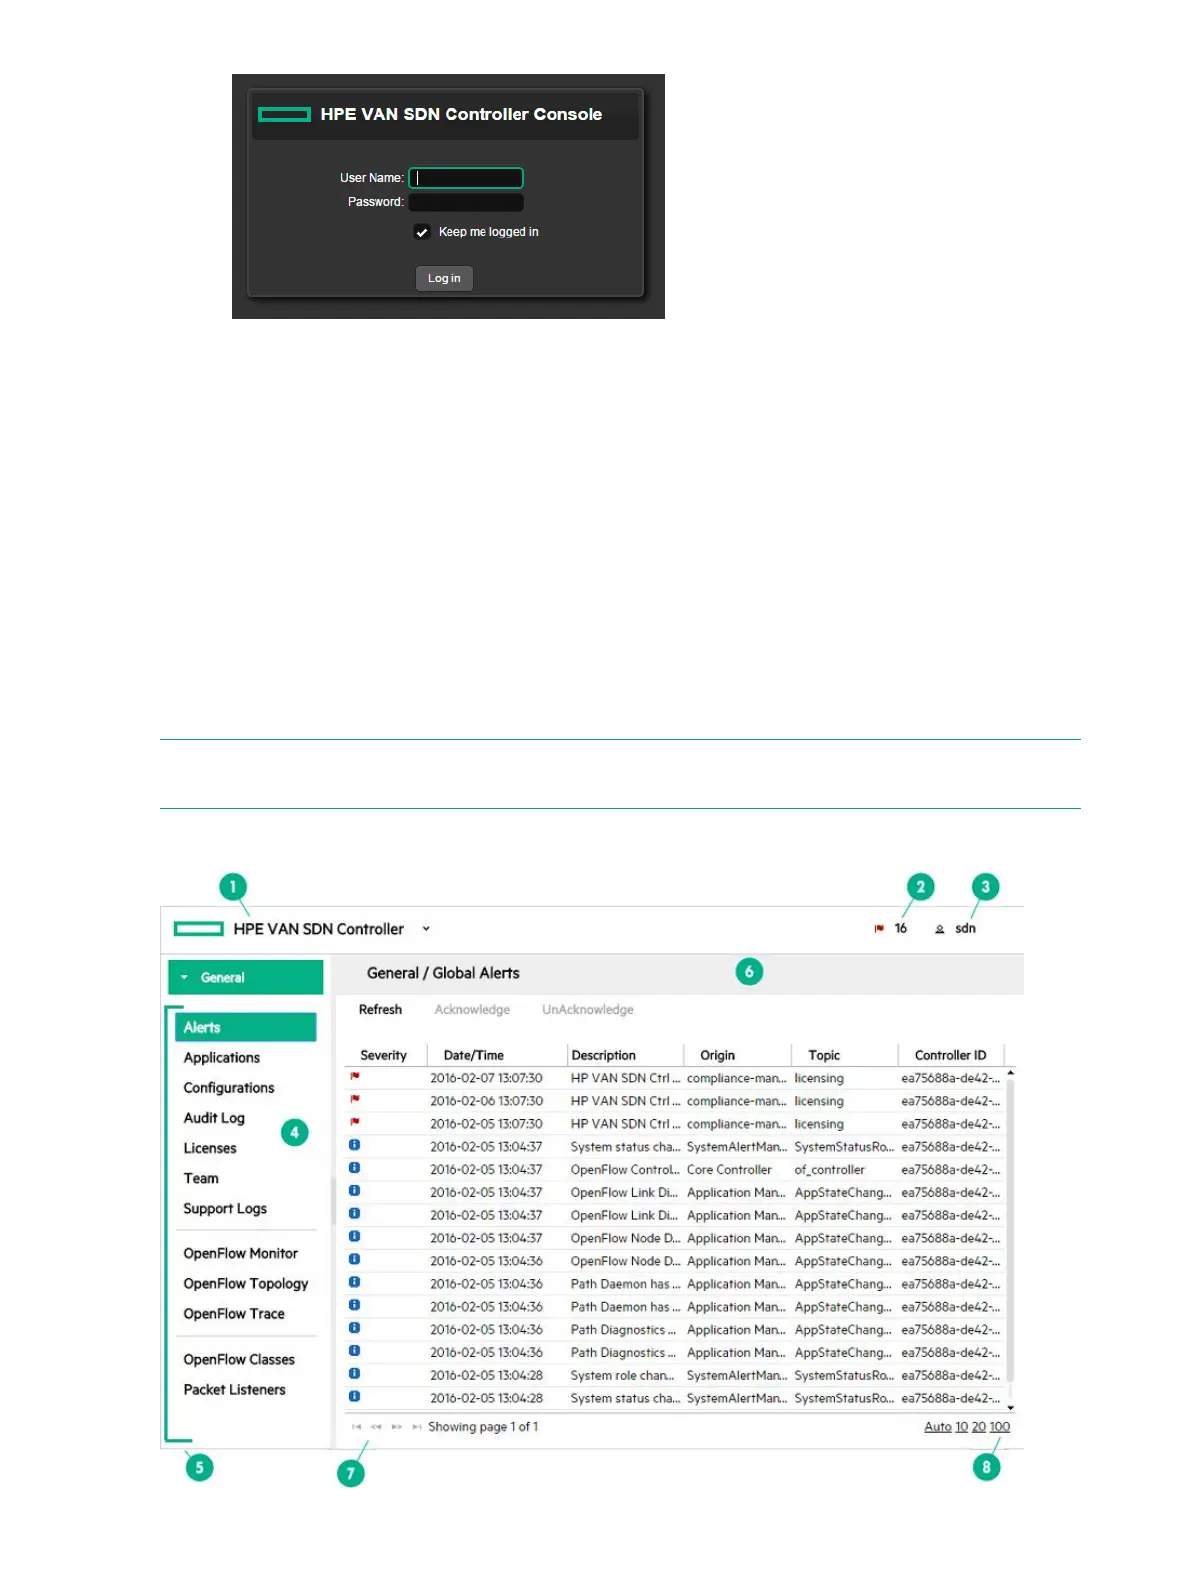Click the red alert flag icon beside 16

879,929
